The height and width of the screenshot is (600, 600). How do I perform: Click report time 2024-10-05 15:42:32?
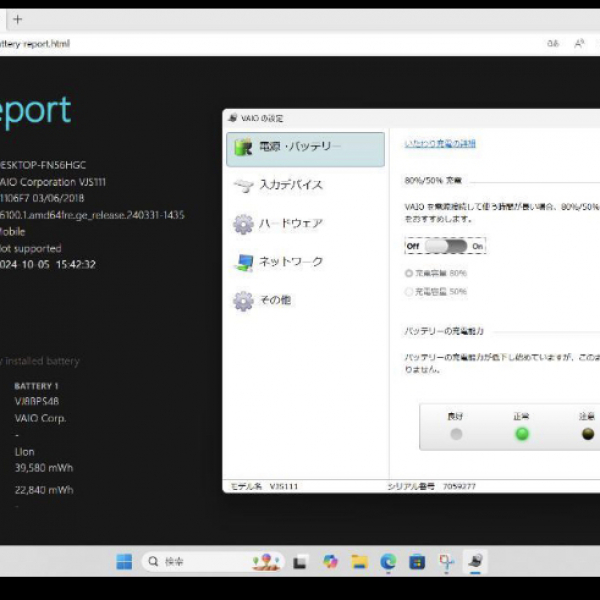[x=48, y=264]
